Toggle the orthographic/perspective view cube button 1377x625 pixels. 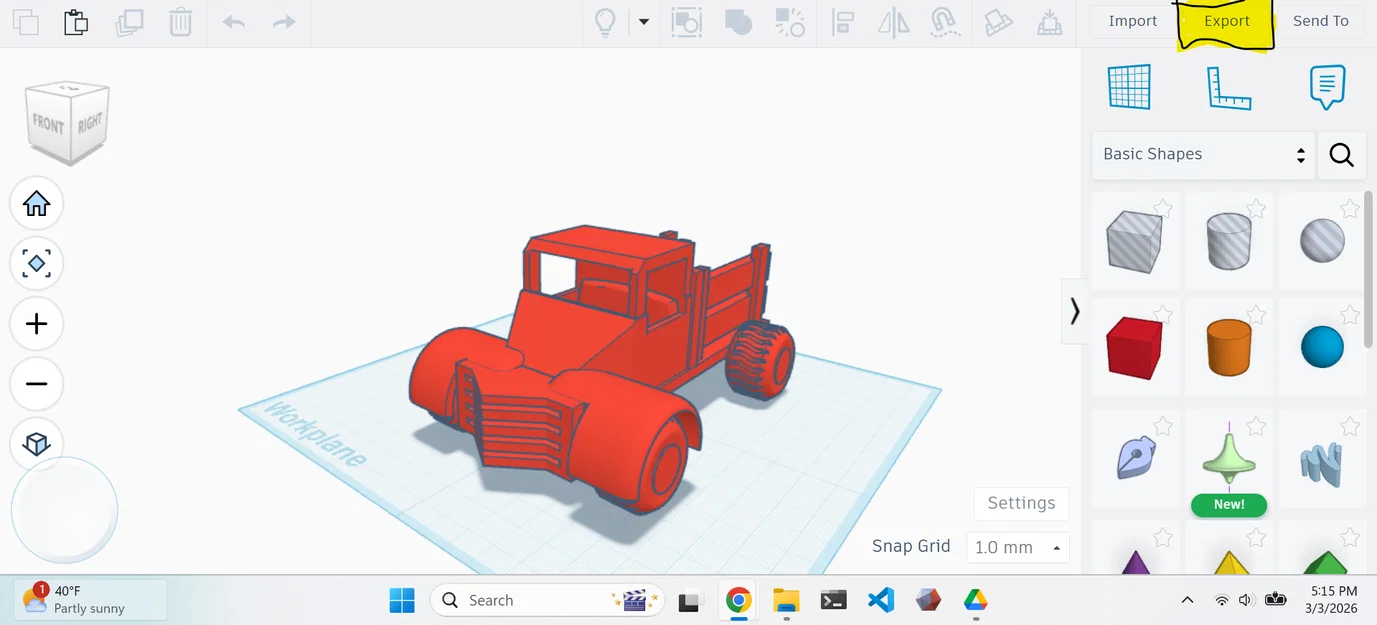(37, 444)
